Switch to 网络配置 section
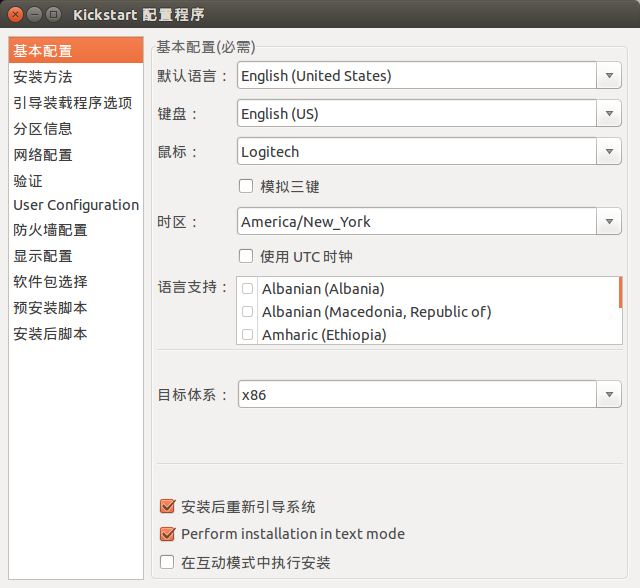Image resolution: width=640 pixels, height=588 pixels. tap(76, 155)
